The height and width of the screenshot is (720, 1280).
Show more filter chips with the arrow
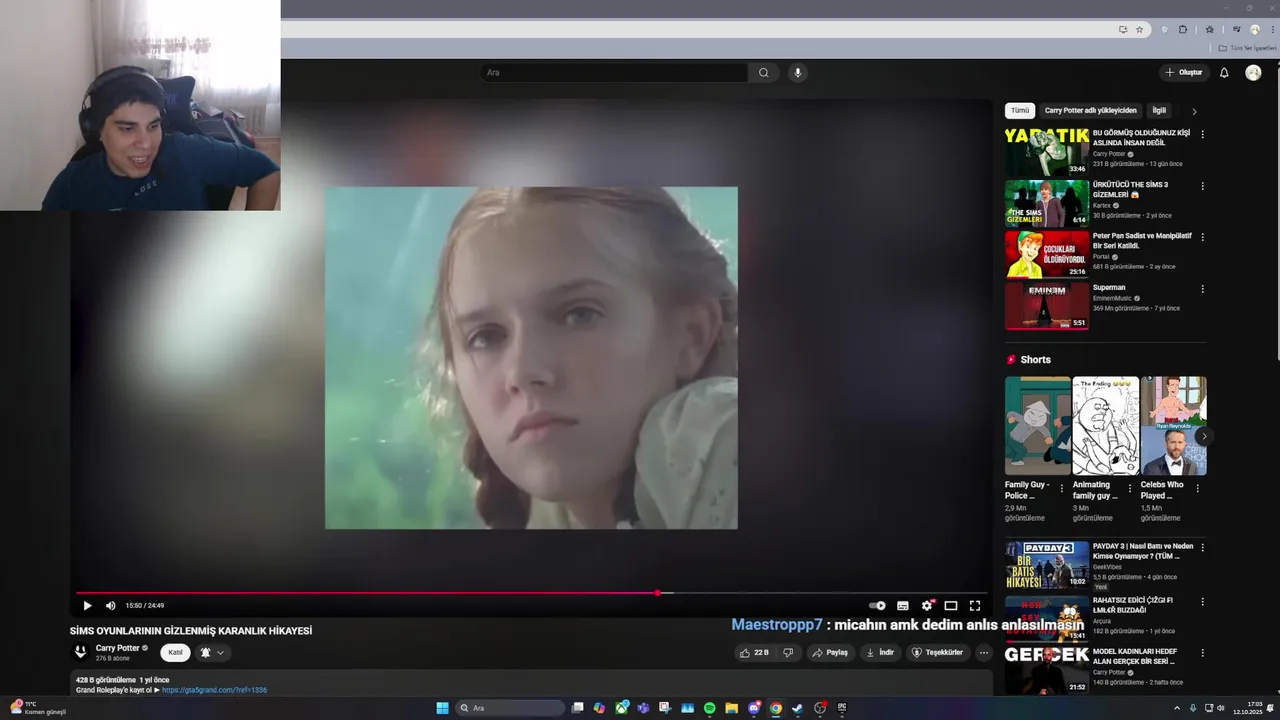tap(1194, 111)
